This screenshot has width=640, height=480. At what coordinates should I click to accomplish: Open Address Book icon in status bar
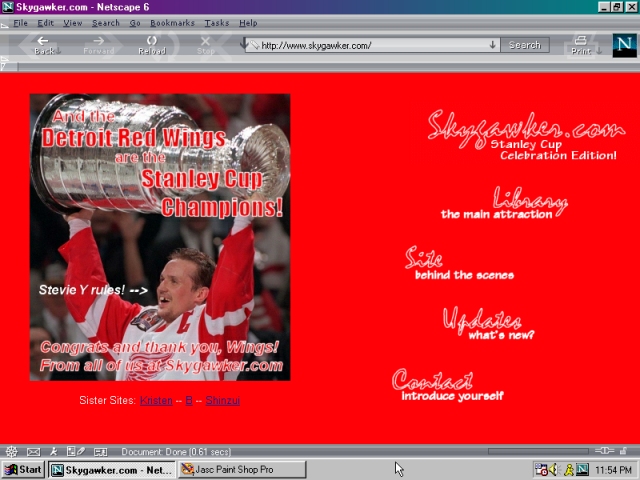click(x=100, y=451)
